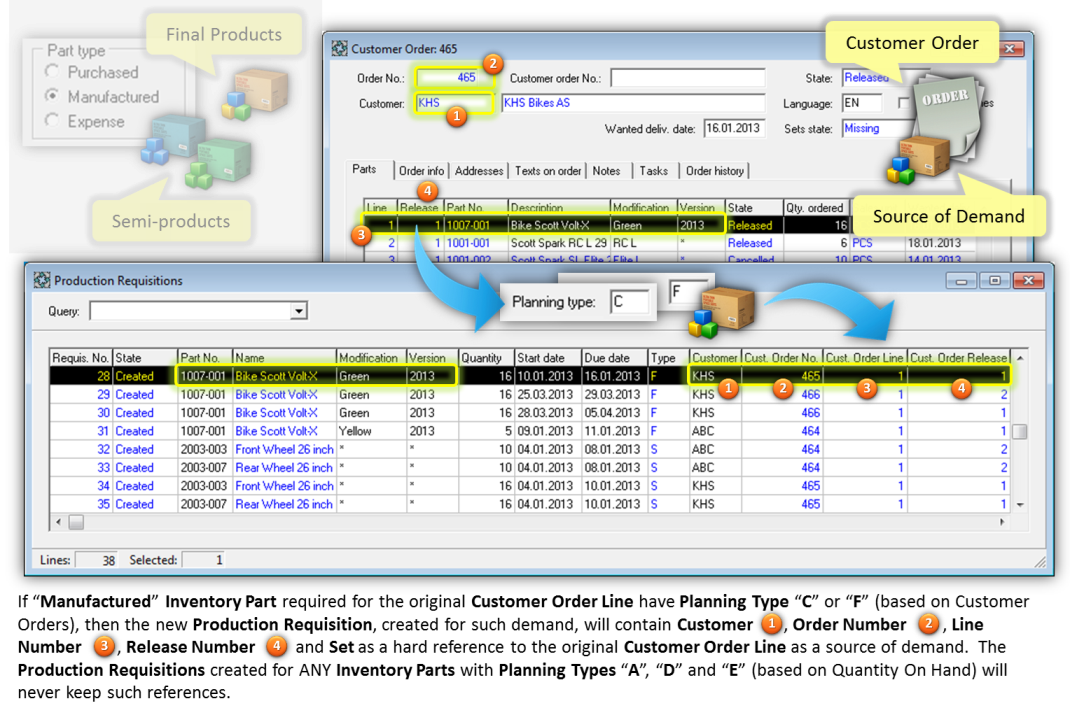
Task: Switch to the Order info tab
Action: pos(421,171)
